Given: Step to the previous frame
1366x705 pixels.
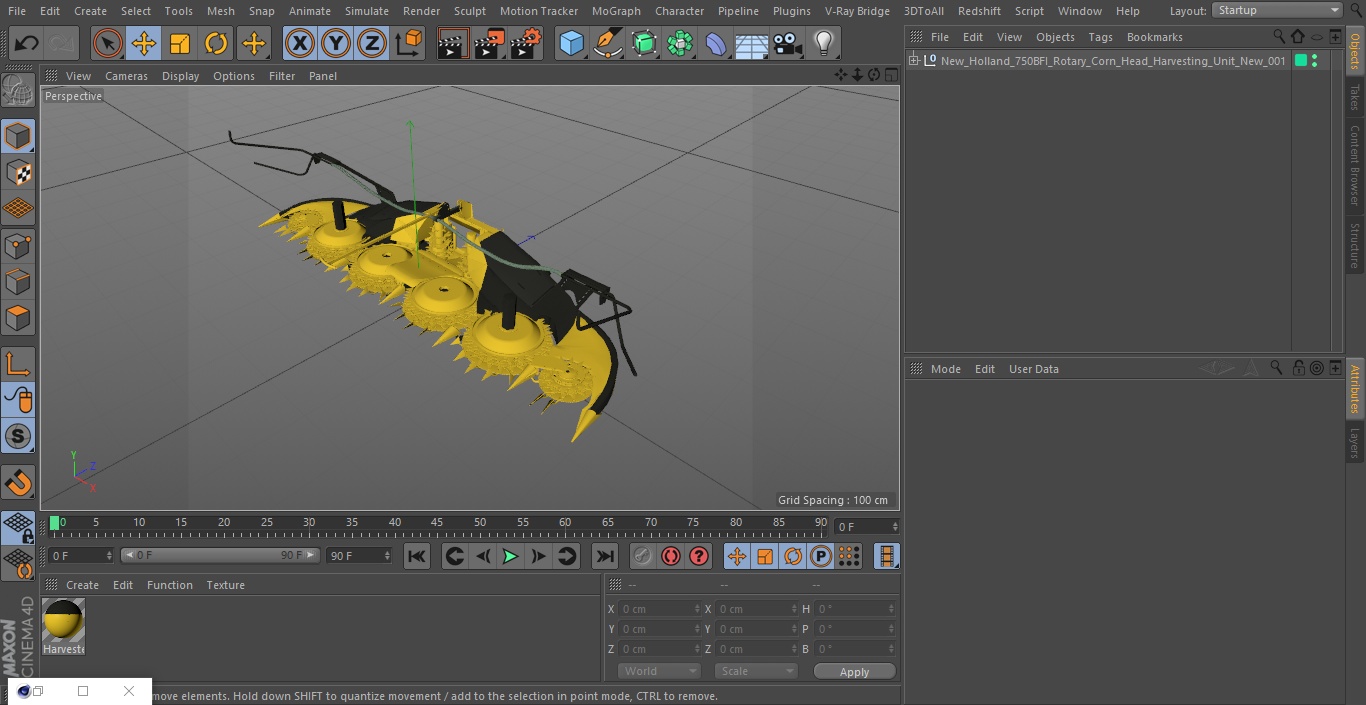Looking at the screenshot, I should coord(483,556).
